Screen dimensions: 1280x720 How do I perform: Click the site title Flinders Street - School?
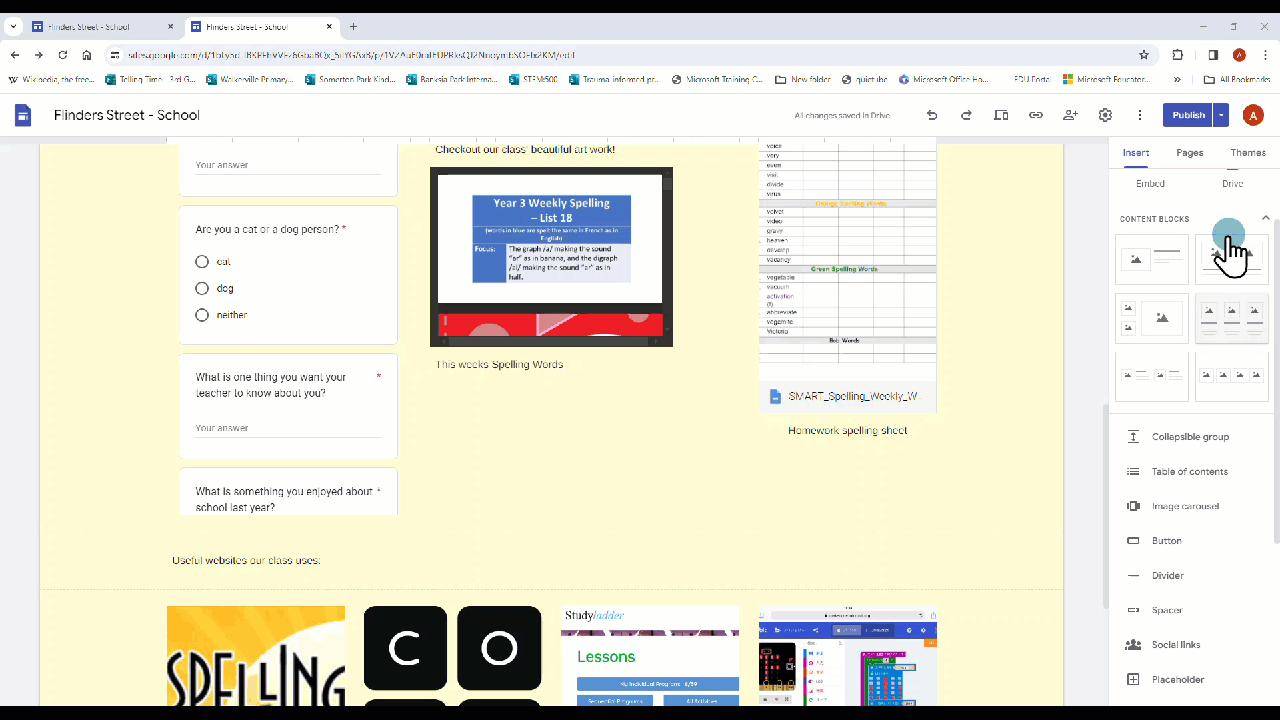[x=127, y=115]
